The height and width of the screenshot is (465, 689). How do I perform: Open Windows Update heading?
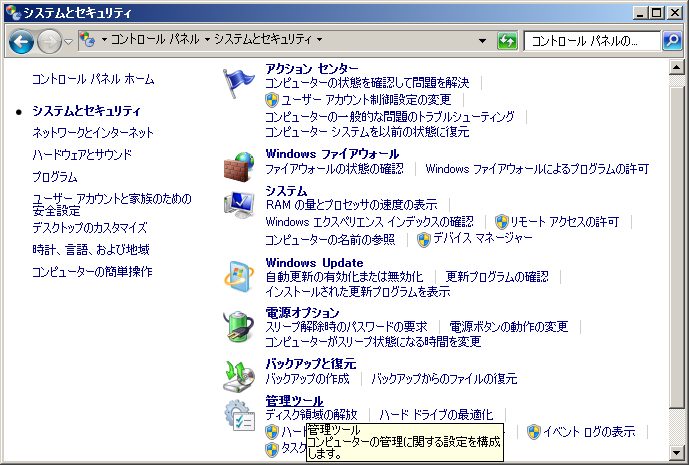pyautogui.click(x=315, y=263)
